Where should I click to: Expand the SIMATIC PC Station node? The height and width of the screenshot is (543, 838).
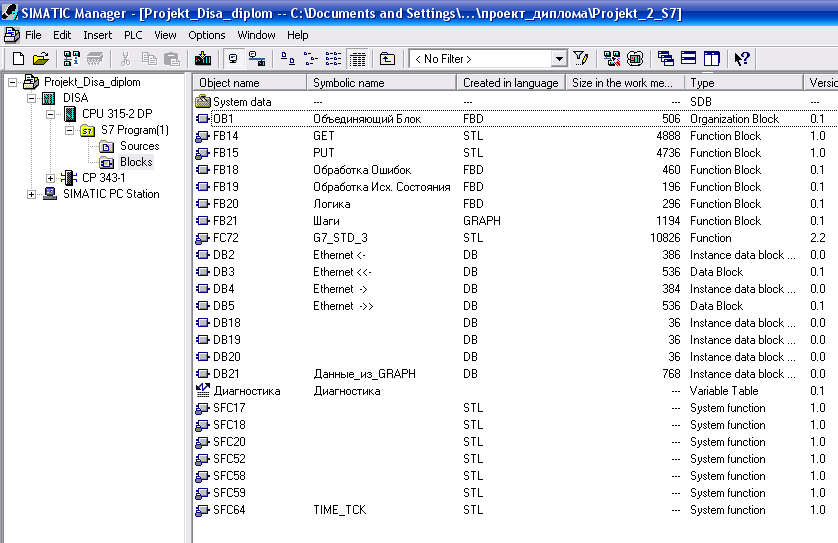point(31,194)
